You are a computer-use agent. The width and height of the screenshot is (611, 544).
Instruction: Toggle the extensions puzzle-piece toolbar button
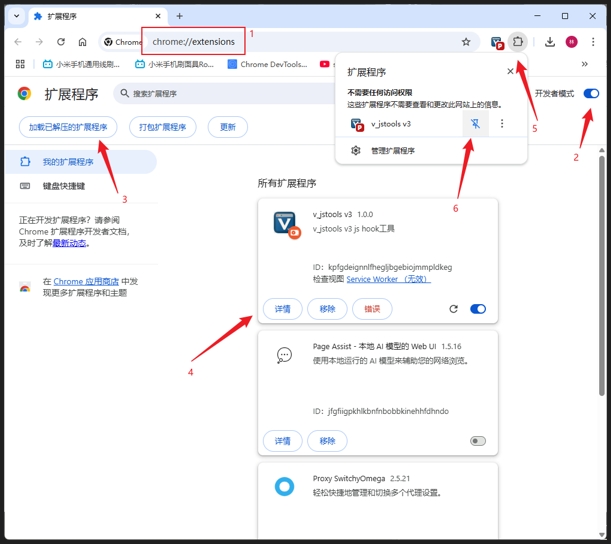[517, 41]
